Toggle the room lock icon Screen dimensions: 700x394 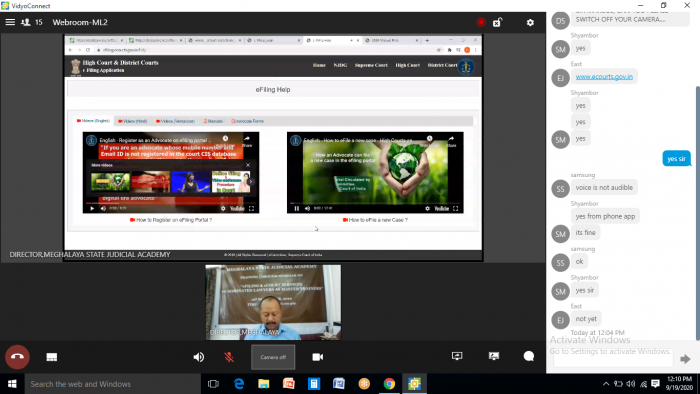coord(497,22)
